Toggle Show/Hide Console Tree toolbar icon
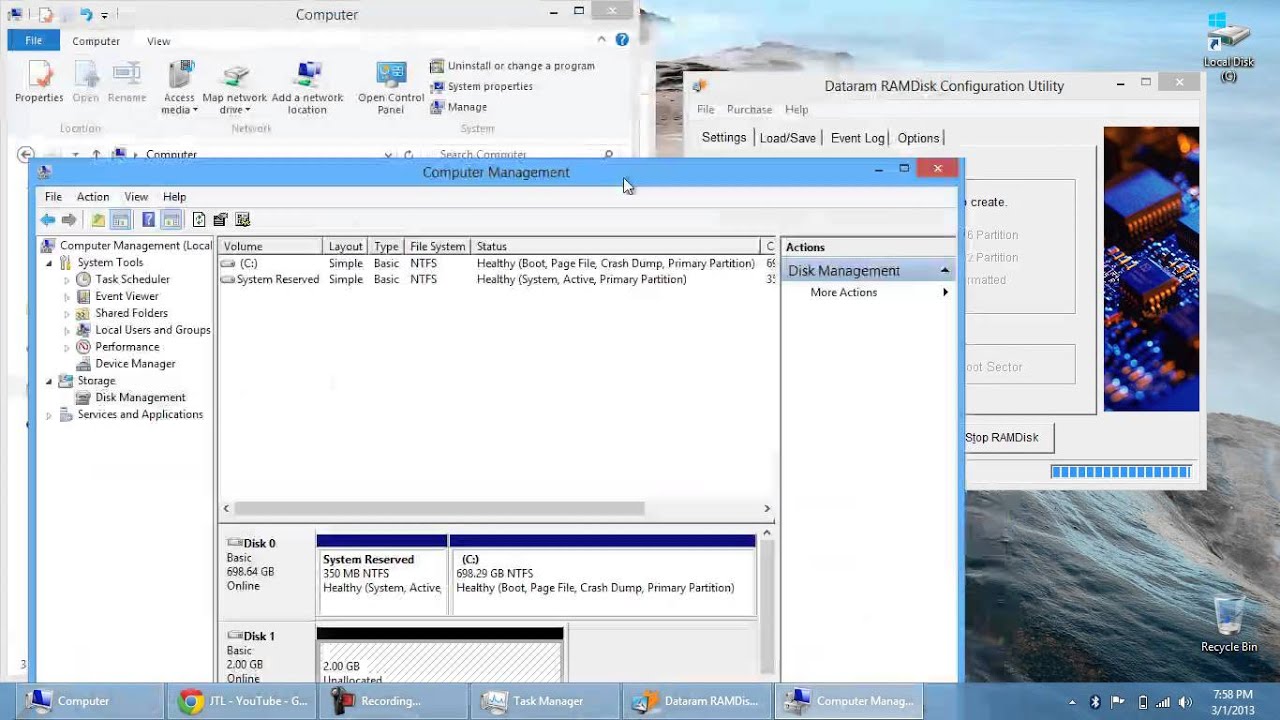 [121, 220]
